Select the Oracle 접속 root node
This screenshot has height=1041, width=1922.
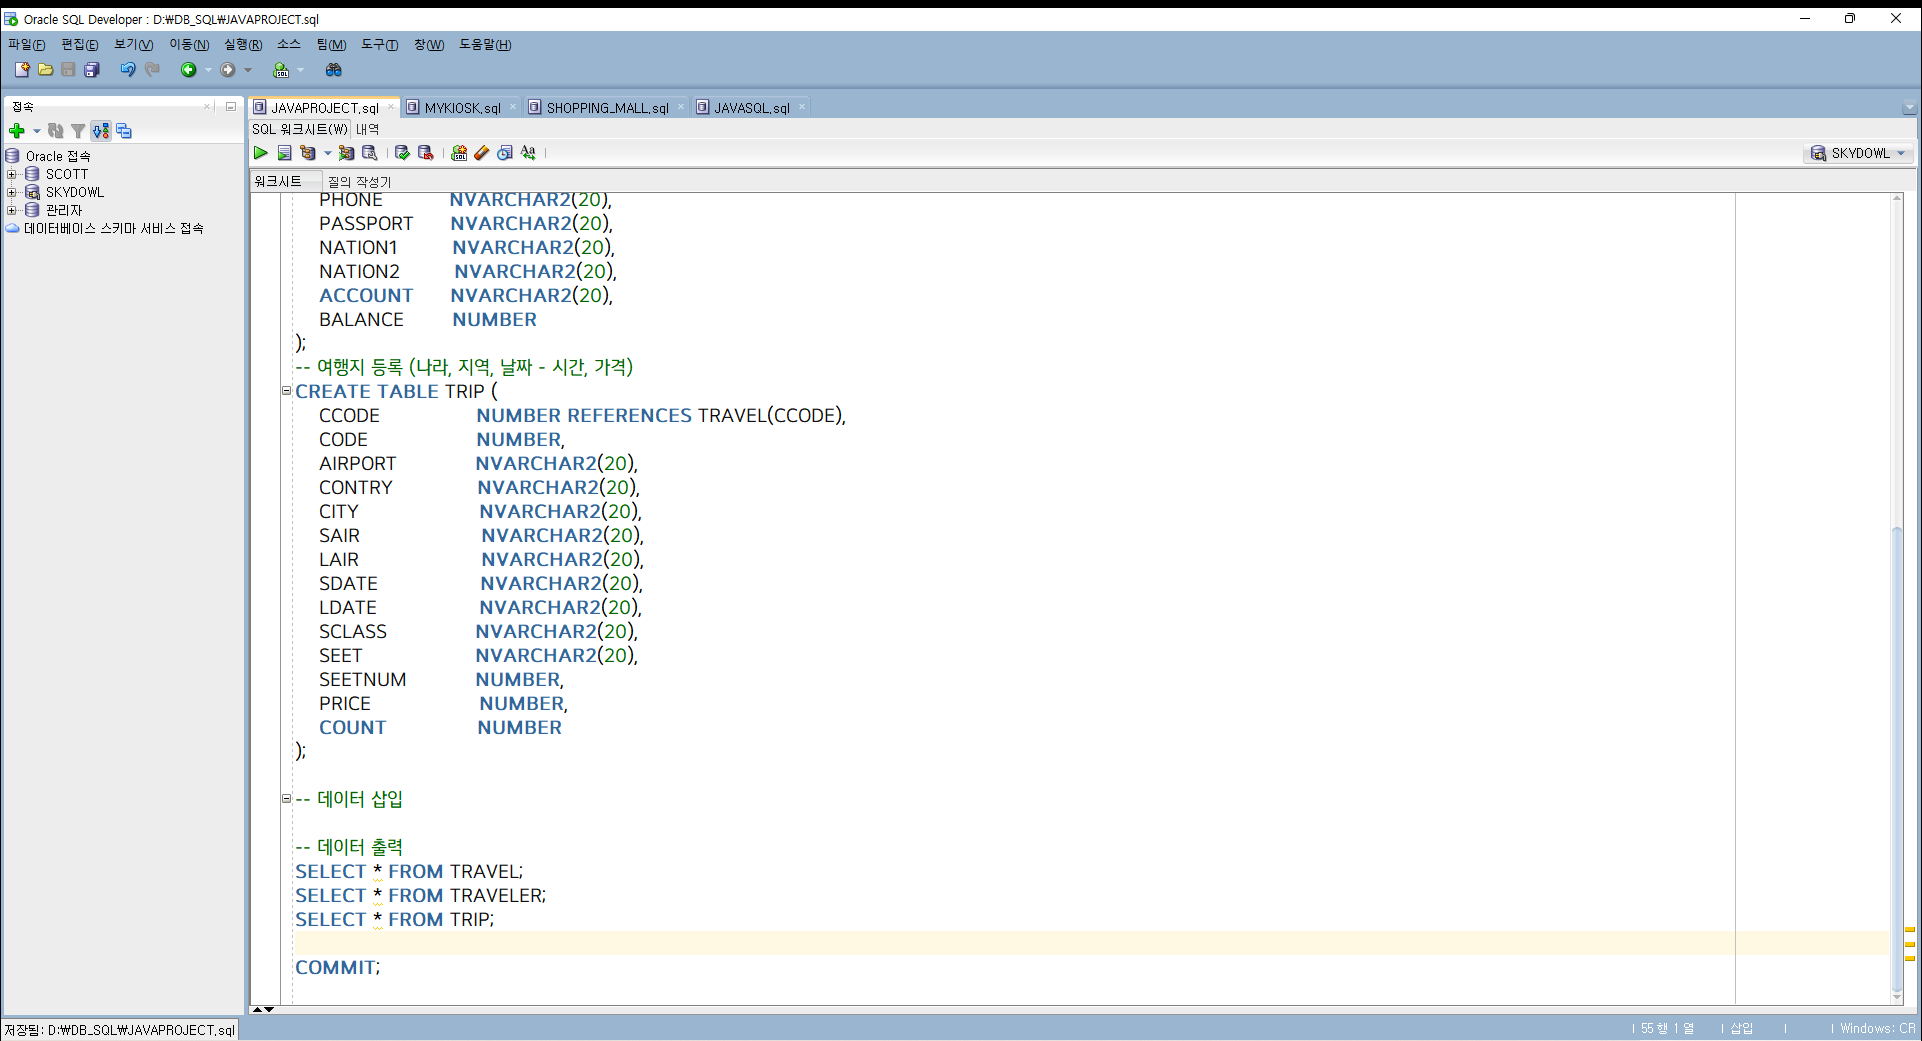pos(58,156)
